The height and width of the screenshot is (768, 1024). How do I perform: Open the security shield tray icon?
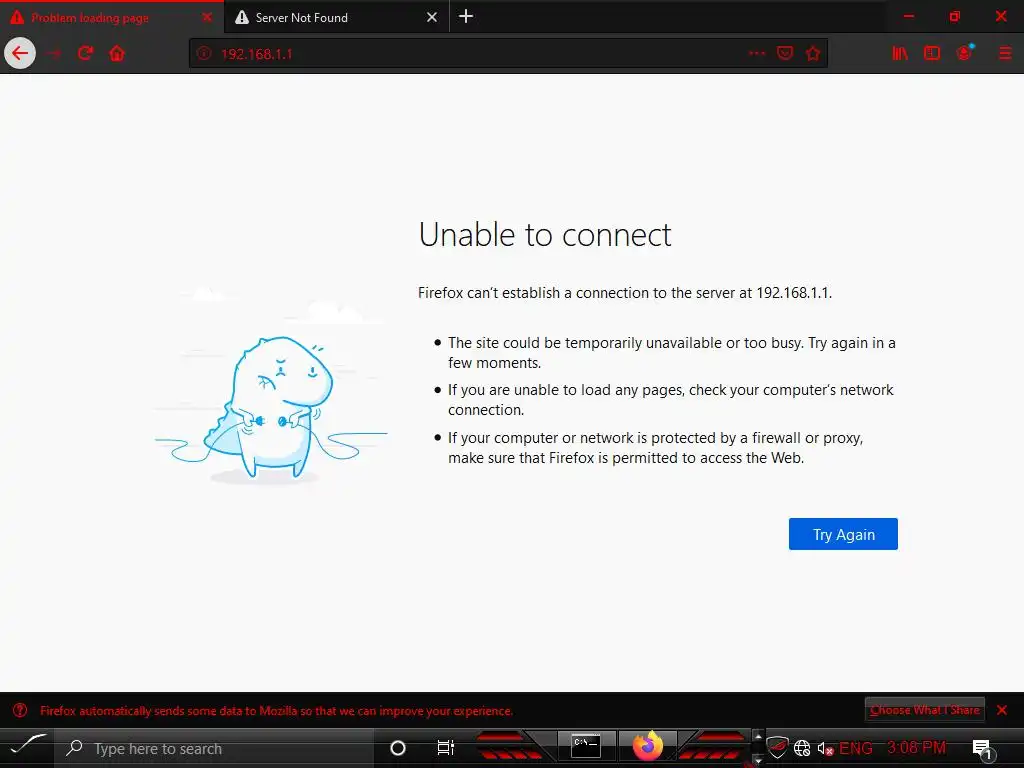(x=776, y=748)
